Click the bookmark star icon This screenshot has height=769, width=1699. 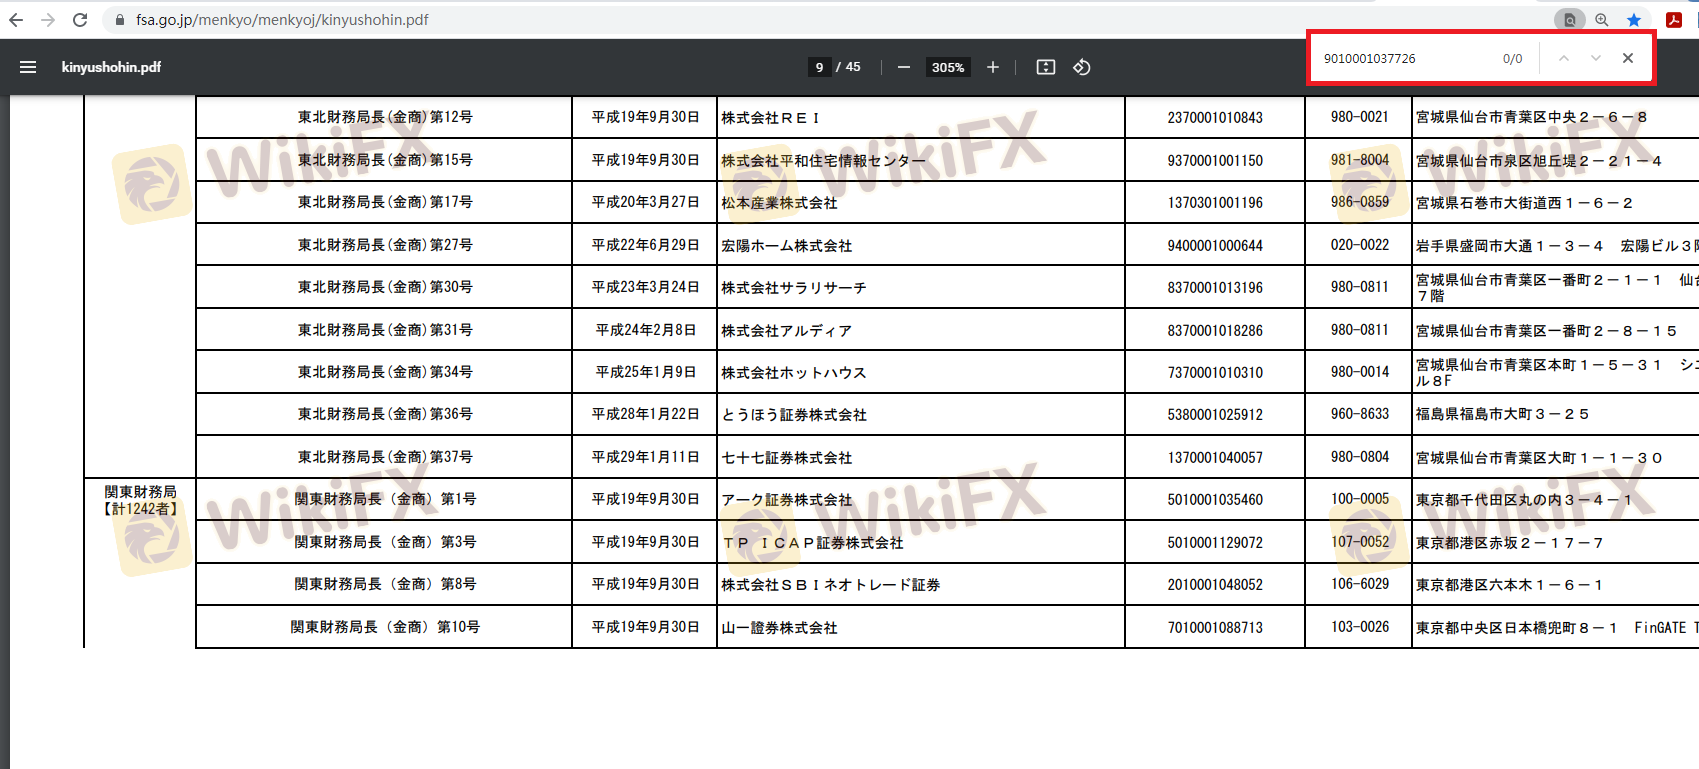[x=1634, y=20]
